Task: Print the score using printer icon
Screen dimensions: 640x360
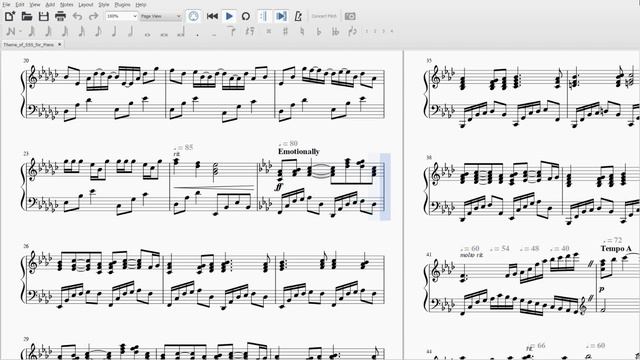Action: [60, 16]
